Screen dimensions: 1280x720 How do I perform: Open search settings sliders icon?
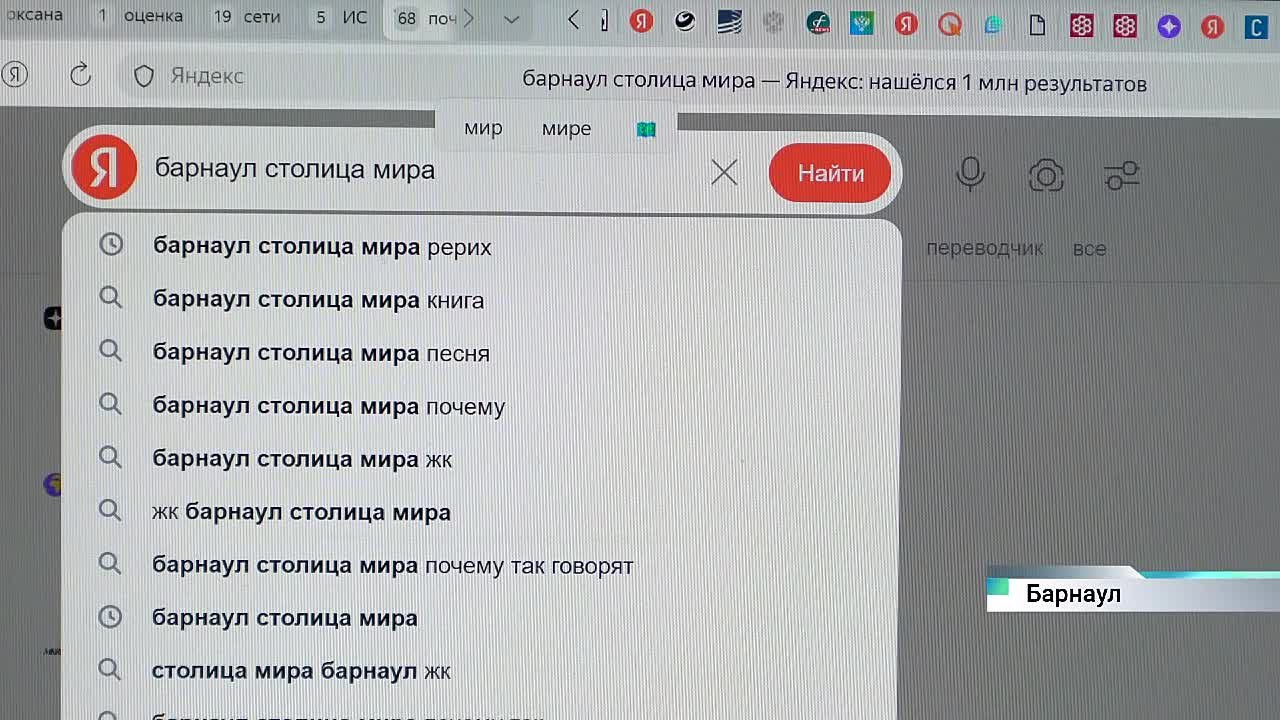point(1121,176)
